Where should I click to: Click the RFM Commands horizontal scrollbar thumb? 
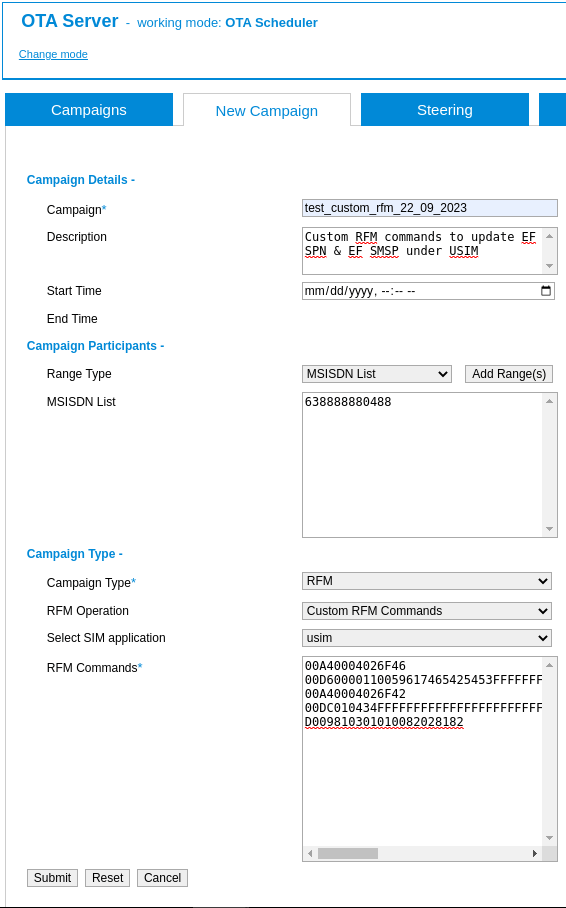pos(348,854)
